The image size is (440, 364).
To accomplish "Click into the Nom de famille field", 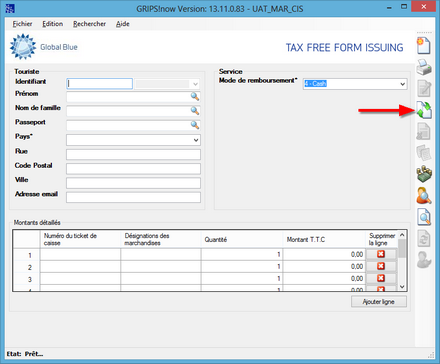I will (x=133, y=111).
